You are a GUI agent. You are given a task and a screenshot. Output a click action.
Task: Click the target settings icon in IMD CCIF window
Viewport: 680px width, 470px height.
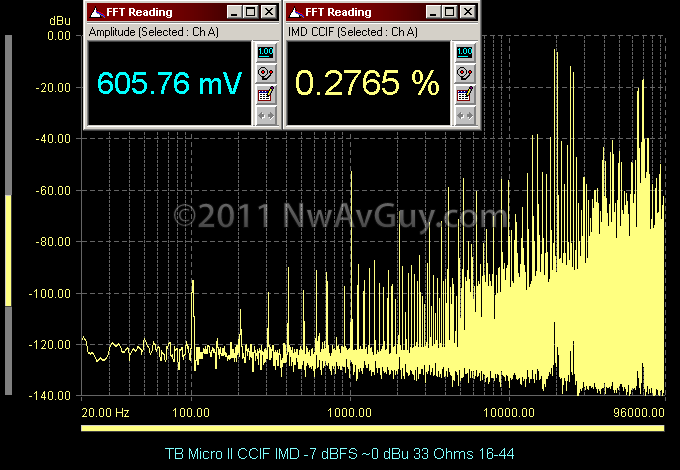click(x=465, y=74)
